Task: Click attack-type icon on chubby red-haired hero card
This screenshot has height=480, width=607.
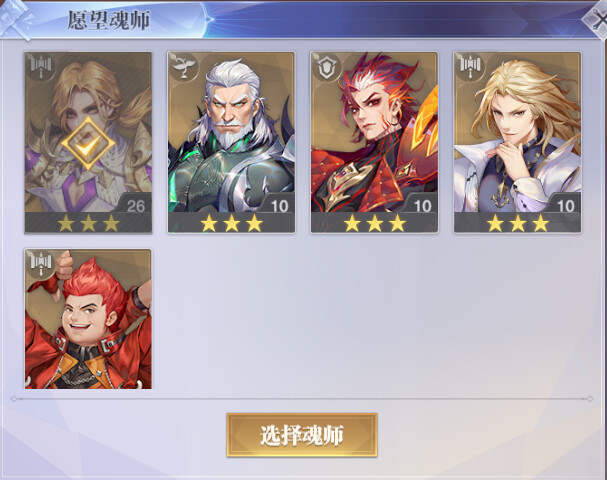Action: [x=41, y=263]
